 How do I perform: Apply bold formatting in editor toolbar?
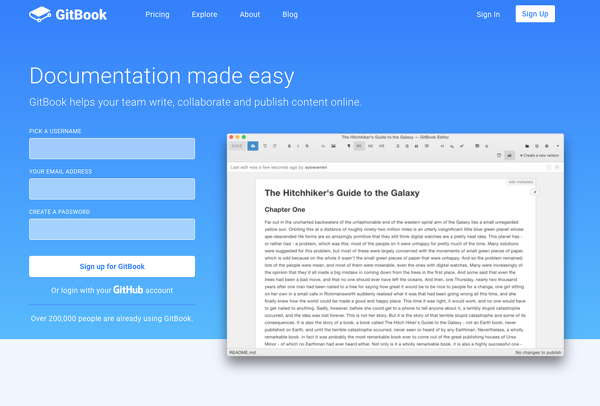[289, 146]
